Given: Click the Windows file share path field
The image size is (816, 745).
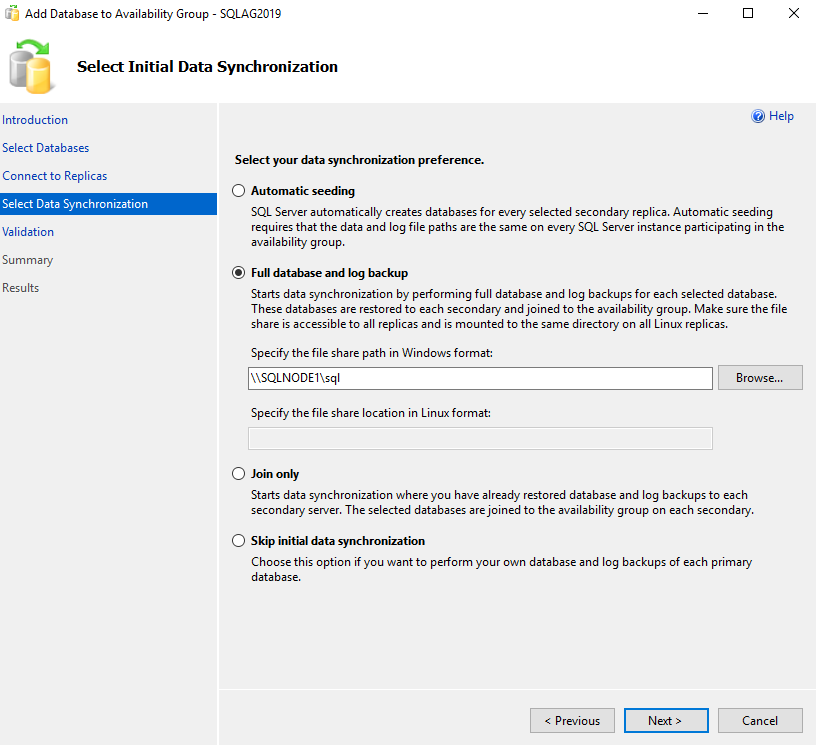Looking at the screenshot, I should 479,378.
